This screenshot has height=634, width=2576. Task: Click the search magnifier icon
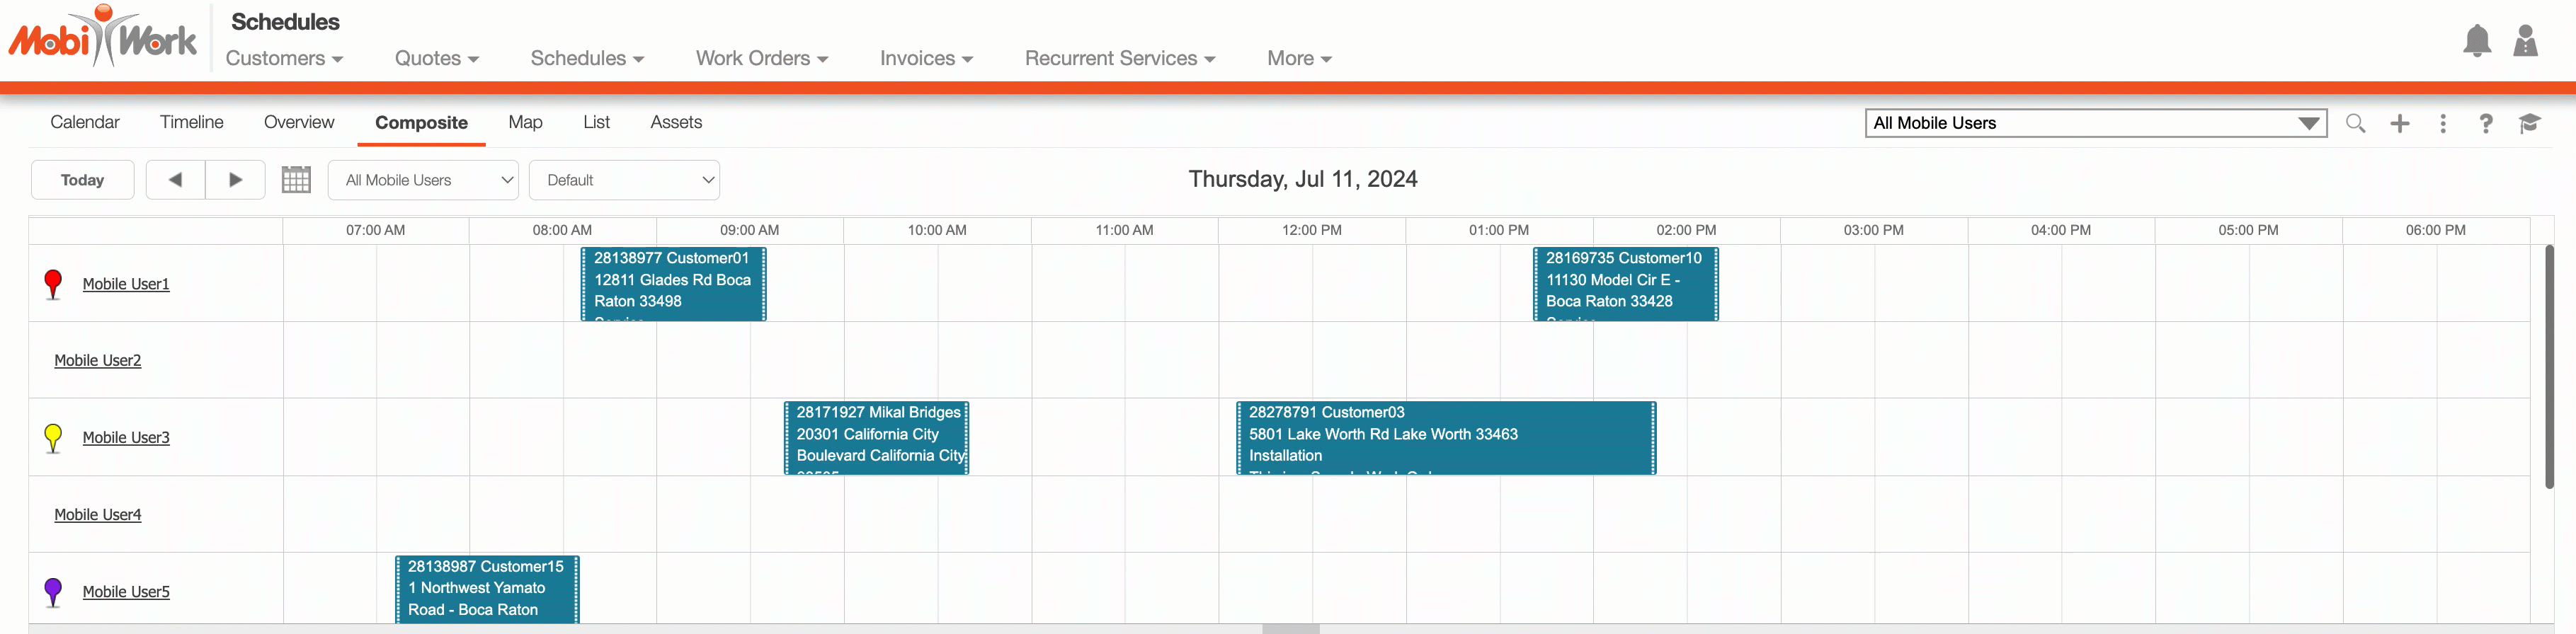click(2355, 123)
